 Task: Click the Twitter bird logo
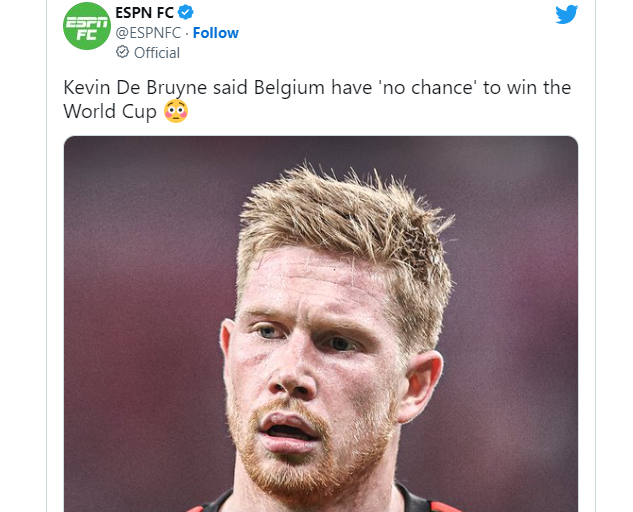(566, 15)
